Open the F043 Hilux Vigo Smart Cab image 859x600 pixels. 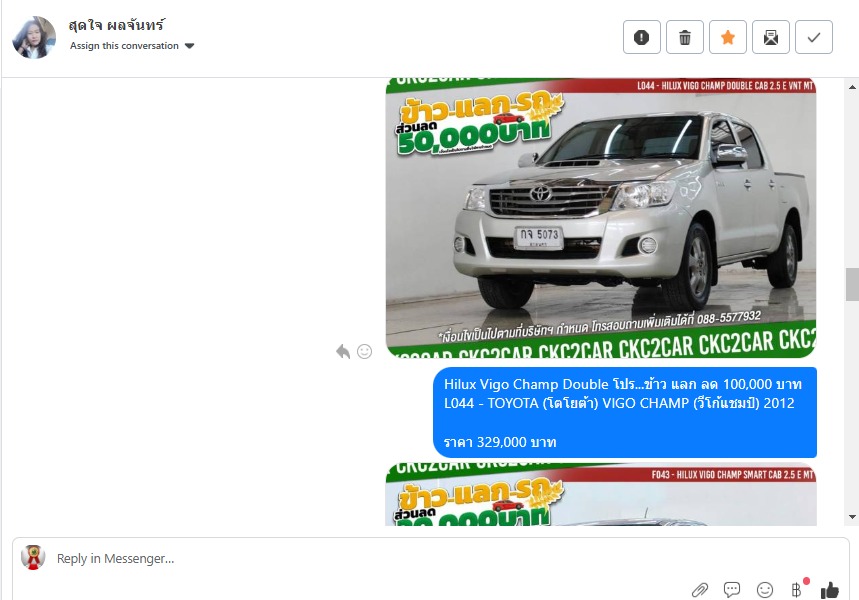tap(601, 494)
